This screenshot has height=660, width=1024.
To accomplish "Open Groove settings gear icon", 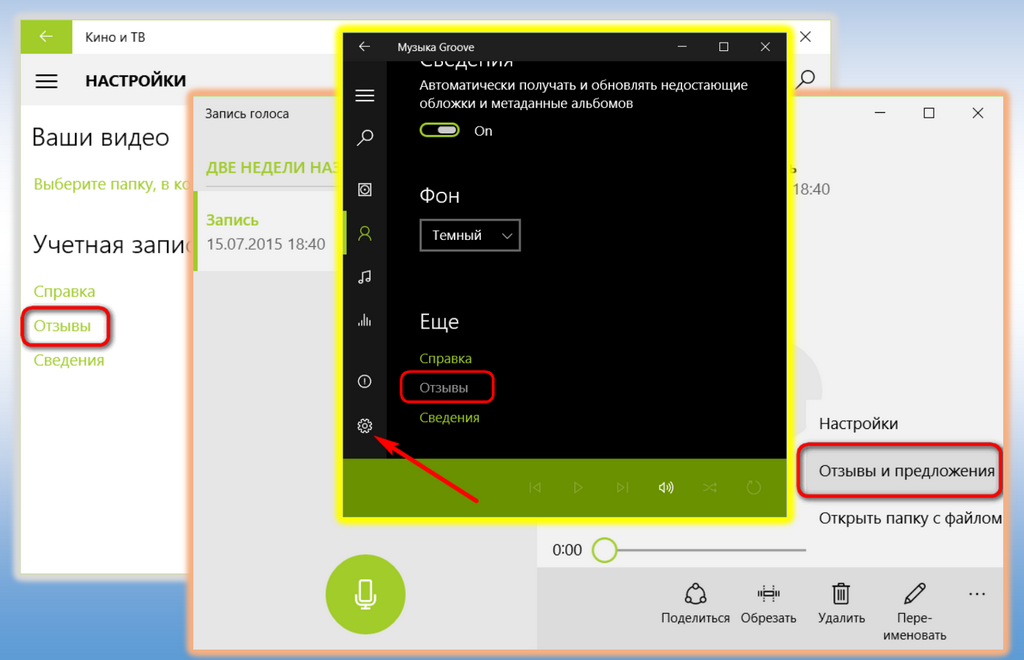I will [365, 426].
